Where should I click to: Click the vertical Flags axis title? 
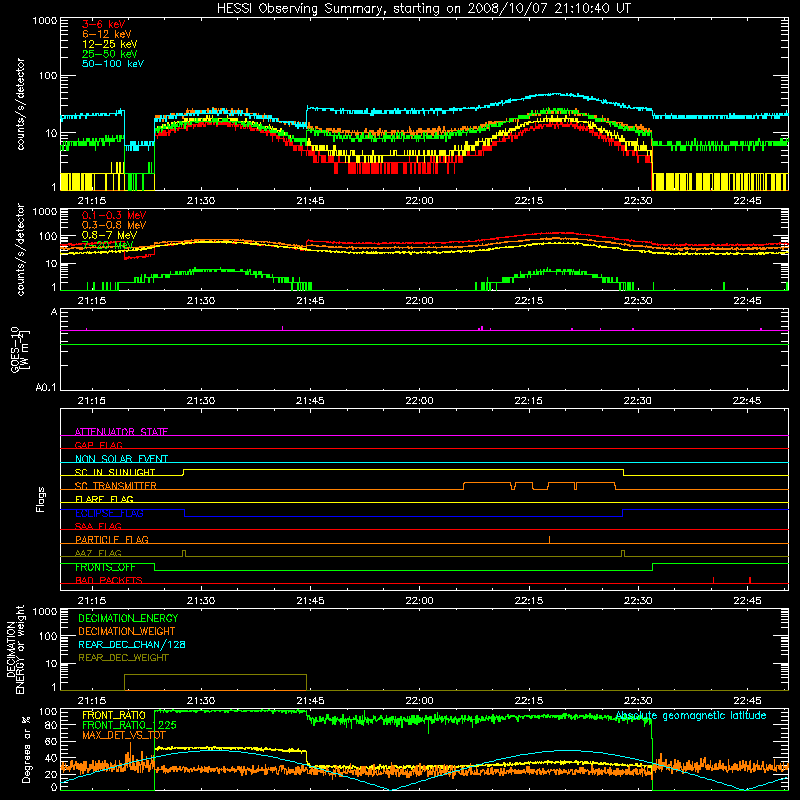click(41, 499)
